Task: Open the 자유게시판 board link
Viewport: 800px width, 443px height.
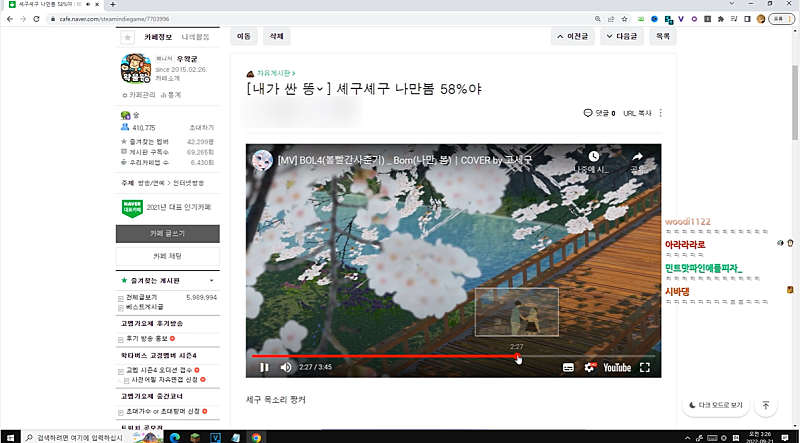Action: point(276,73)
